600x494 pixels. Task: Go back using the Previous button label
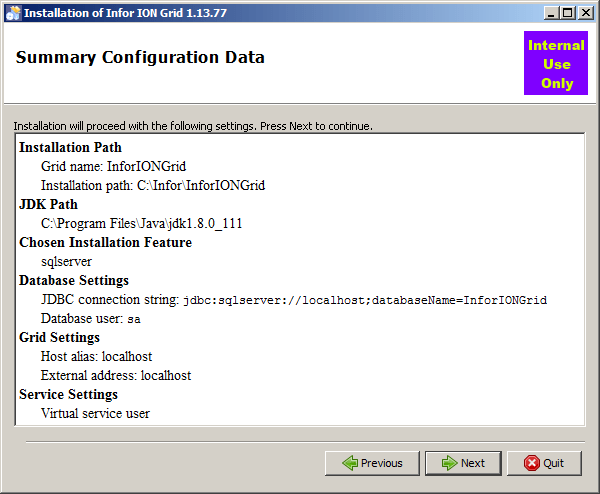pyautogui.click(x=381, y=463)
